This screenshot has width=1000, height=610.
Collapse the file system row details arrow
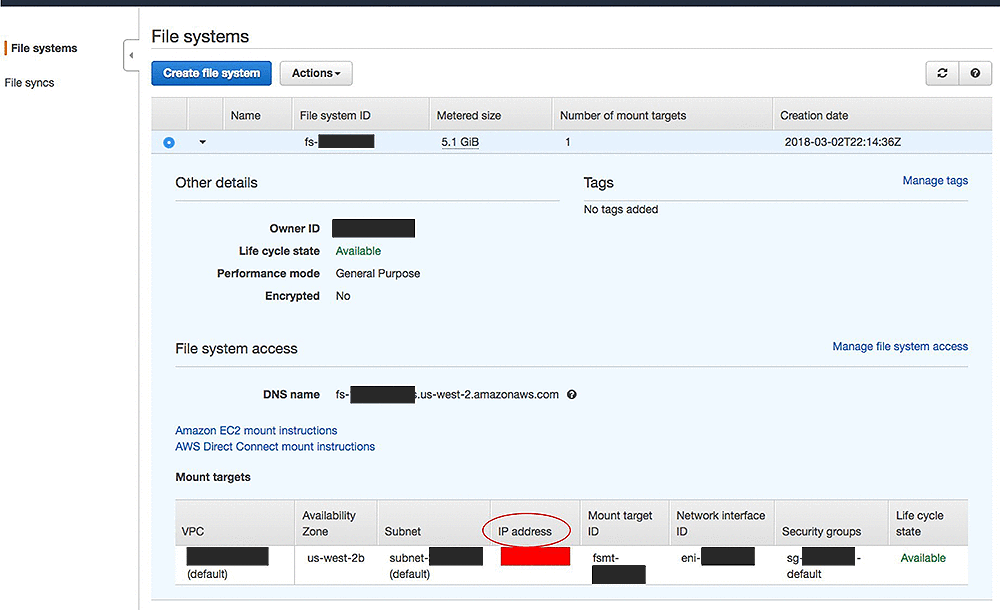pos(203,142)
